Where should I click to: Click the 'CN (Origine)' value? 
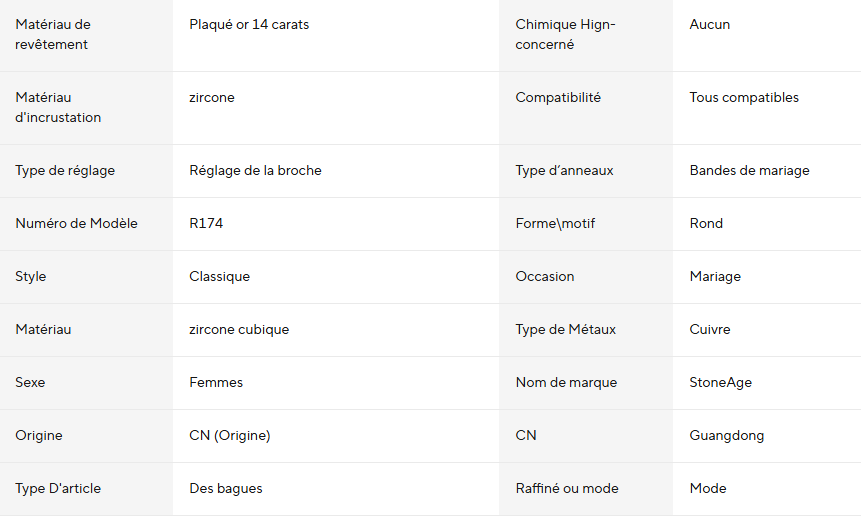(229, 436)
